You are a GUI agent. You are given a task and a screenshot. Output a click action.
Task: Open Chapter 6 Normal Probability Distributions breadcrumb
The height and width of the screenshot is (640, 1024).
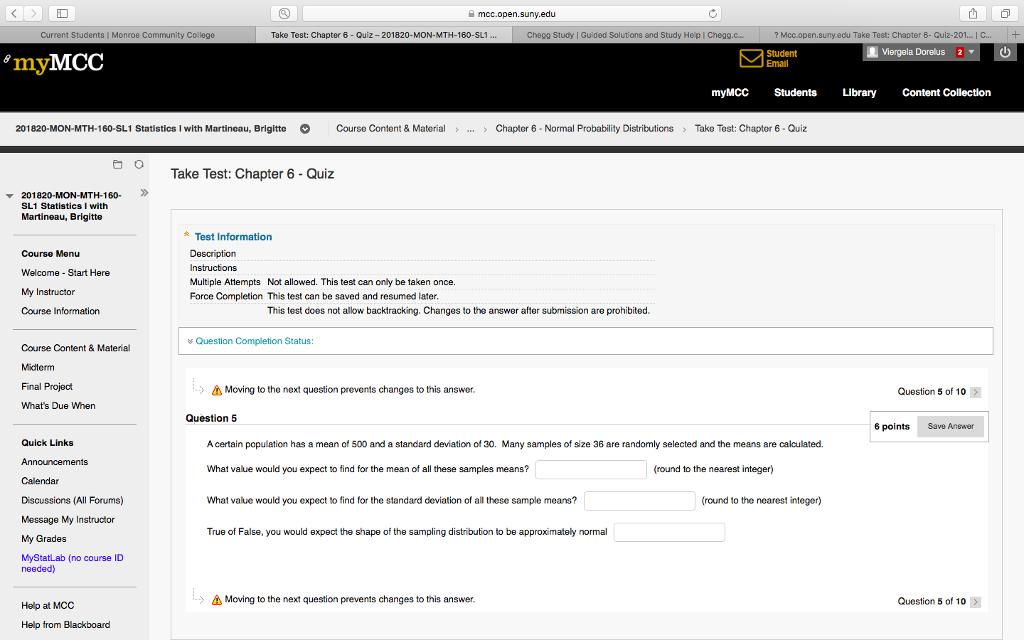(x=584, y=129)
